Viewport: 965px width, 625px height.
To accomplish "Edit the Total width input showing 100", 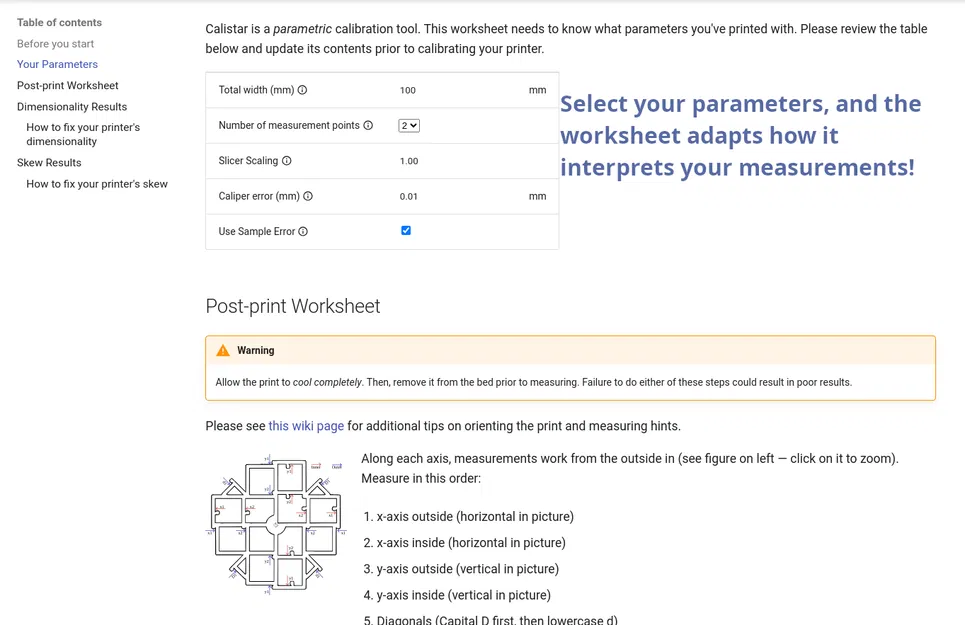I will click(x=407, y=90).
